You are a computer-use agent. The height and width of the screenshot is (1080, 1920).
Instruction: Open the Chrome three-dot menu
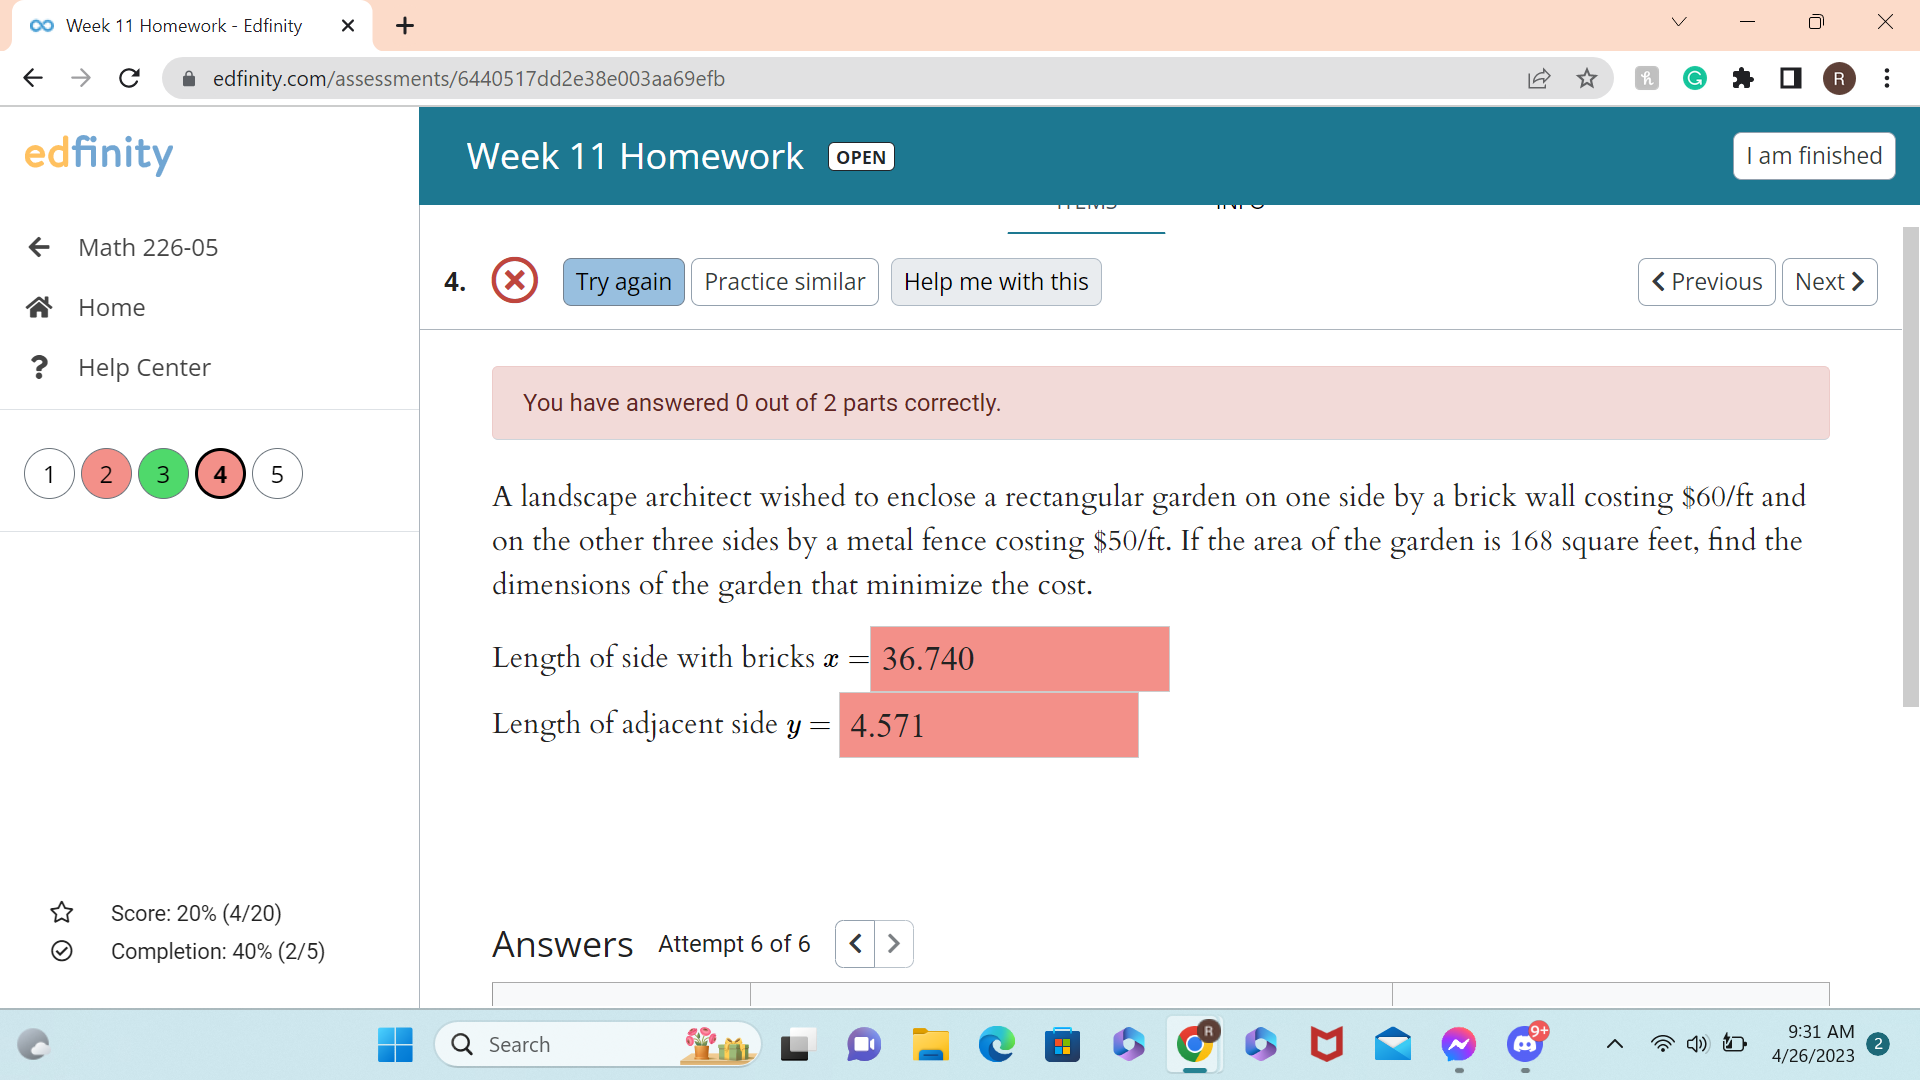coord(1887,78)
